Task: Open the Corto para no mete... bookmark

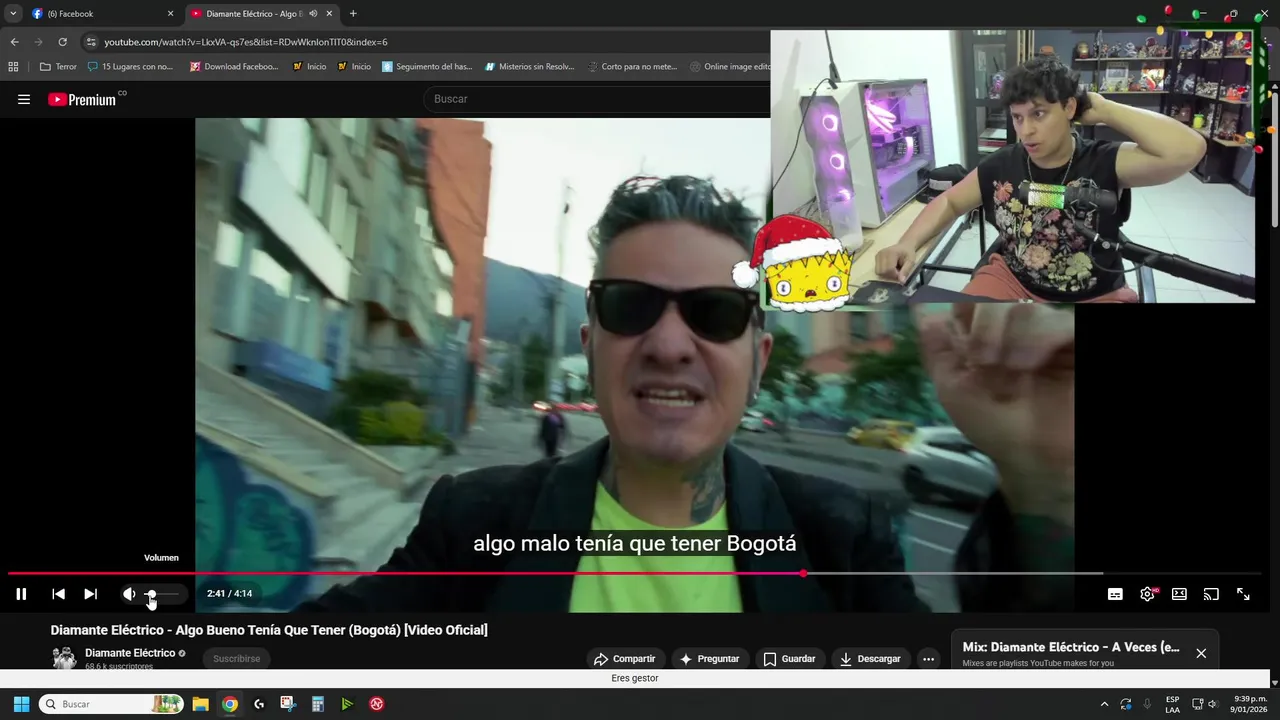Action: [632, 67]
